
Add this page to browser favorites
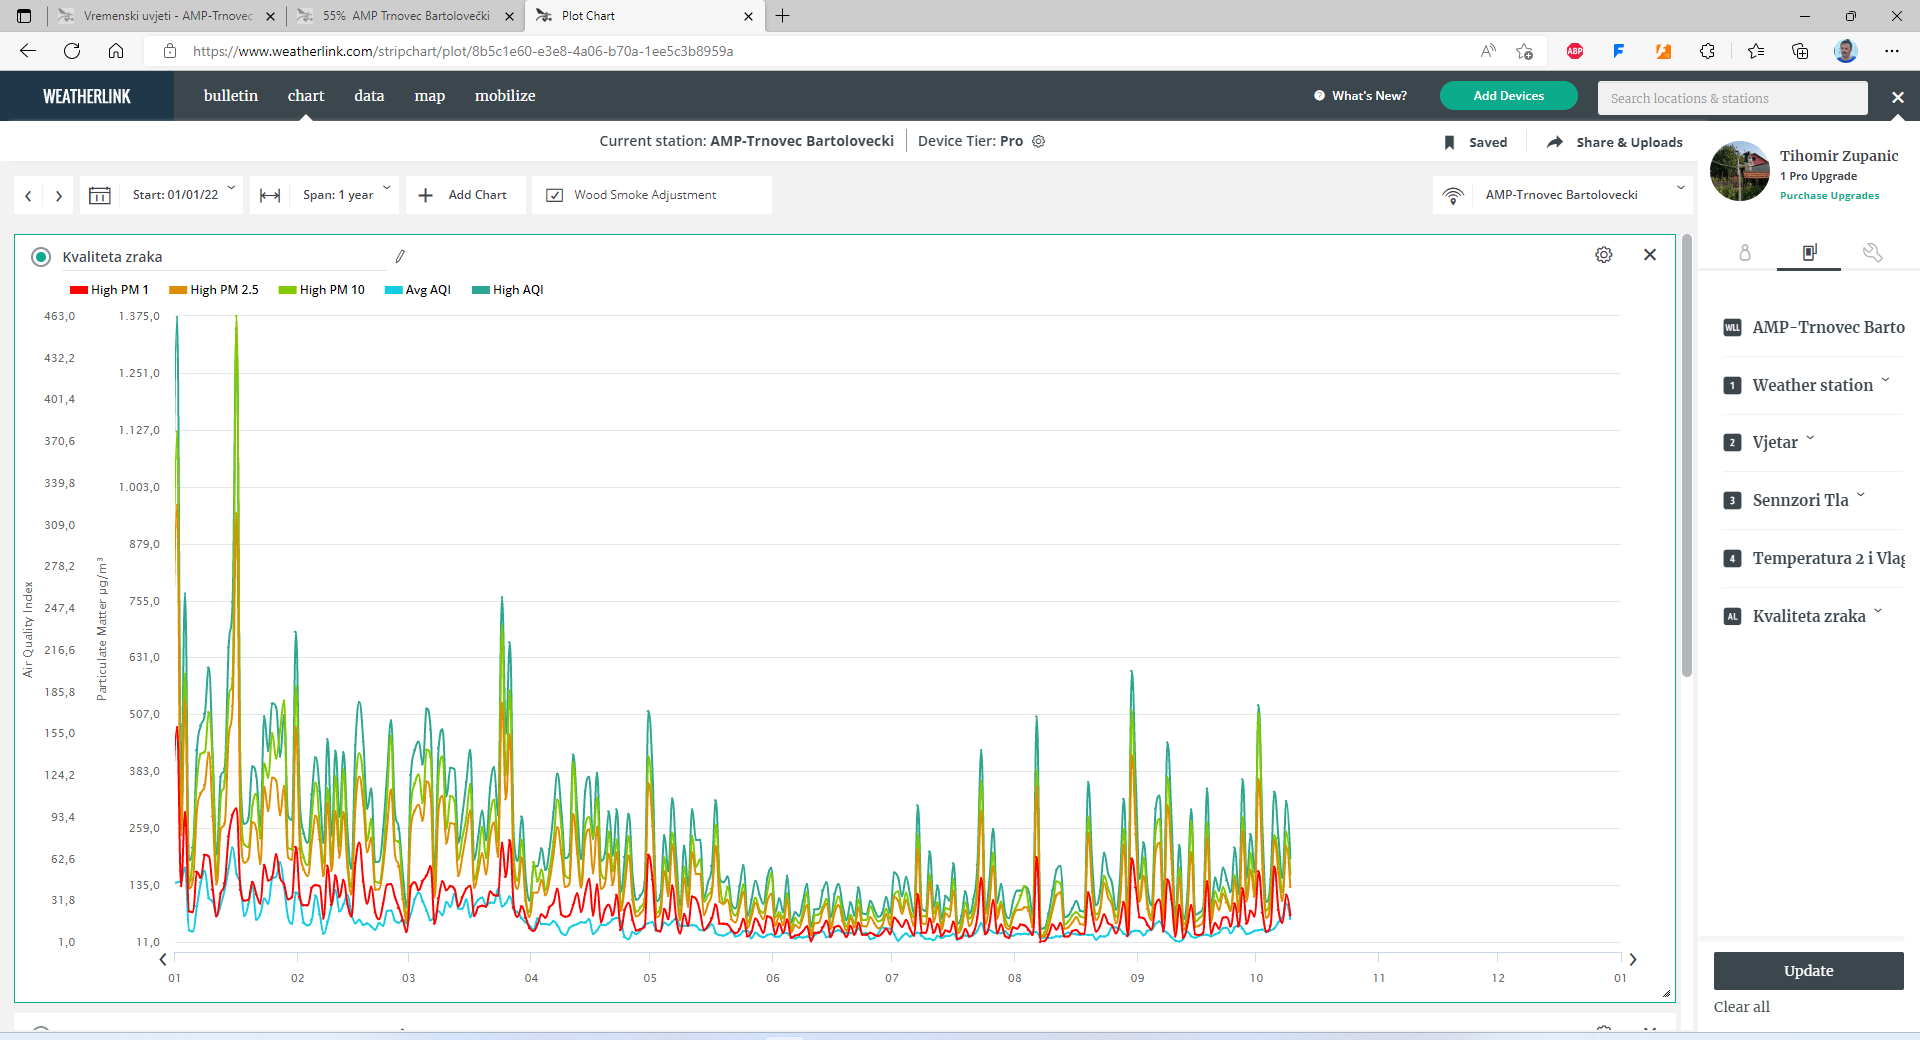point(1524,51)
